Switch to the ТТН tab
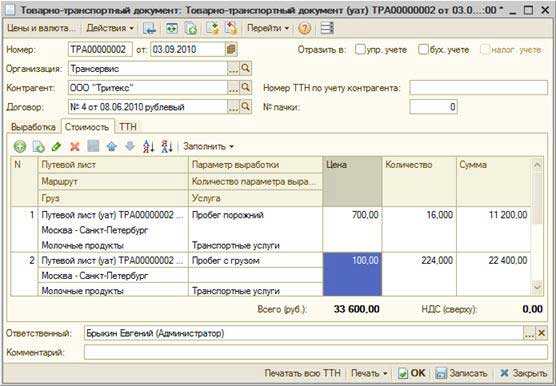556x386 pixels. (x=128, y=127)
